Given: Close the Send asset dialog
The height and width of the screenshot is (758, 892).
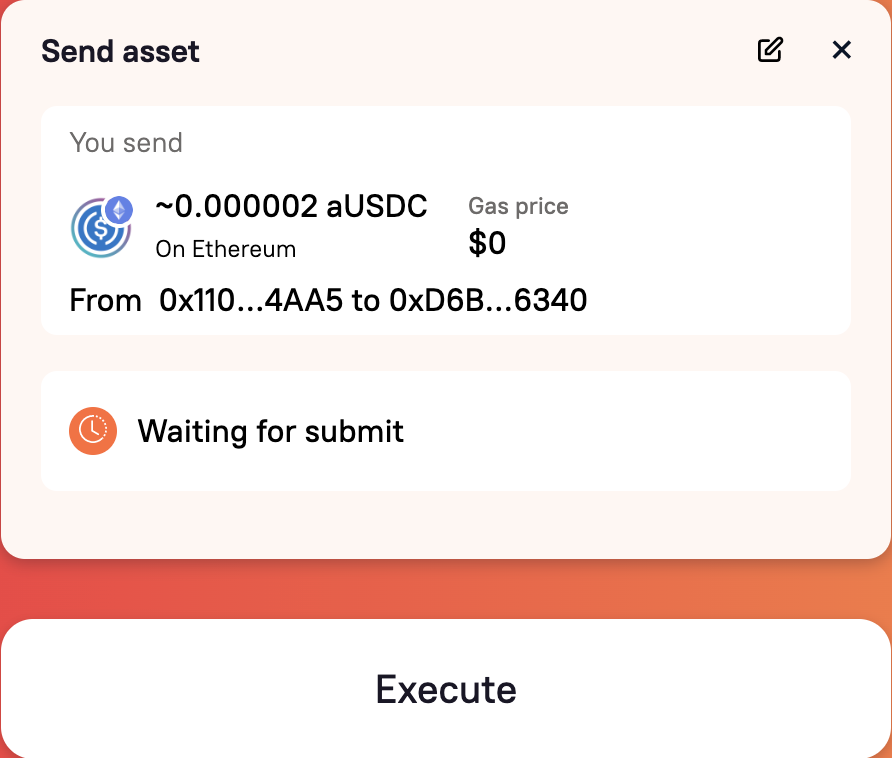Looking at the screenshot, I should tap(841, 50).
